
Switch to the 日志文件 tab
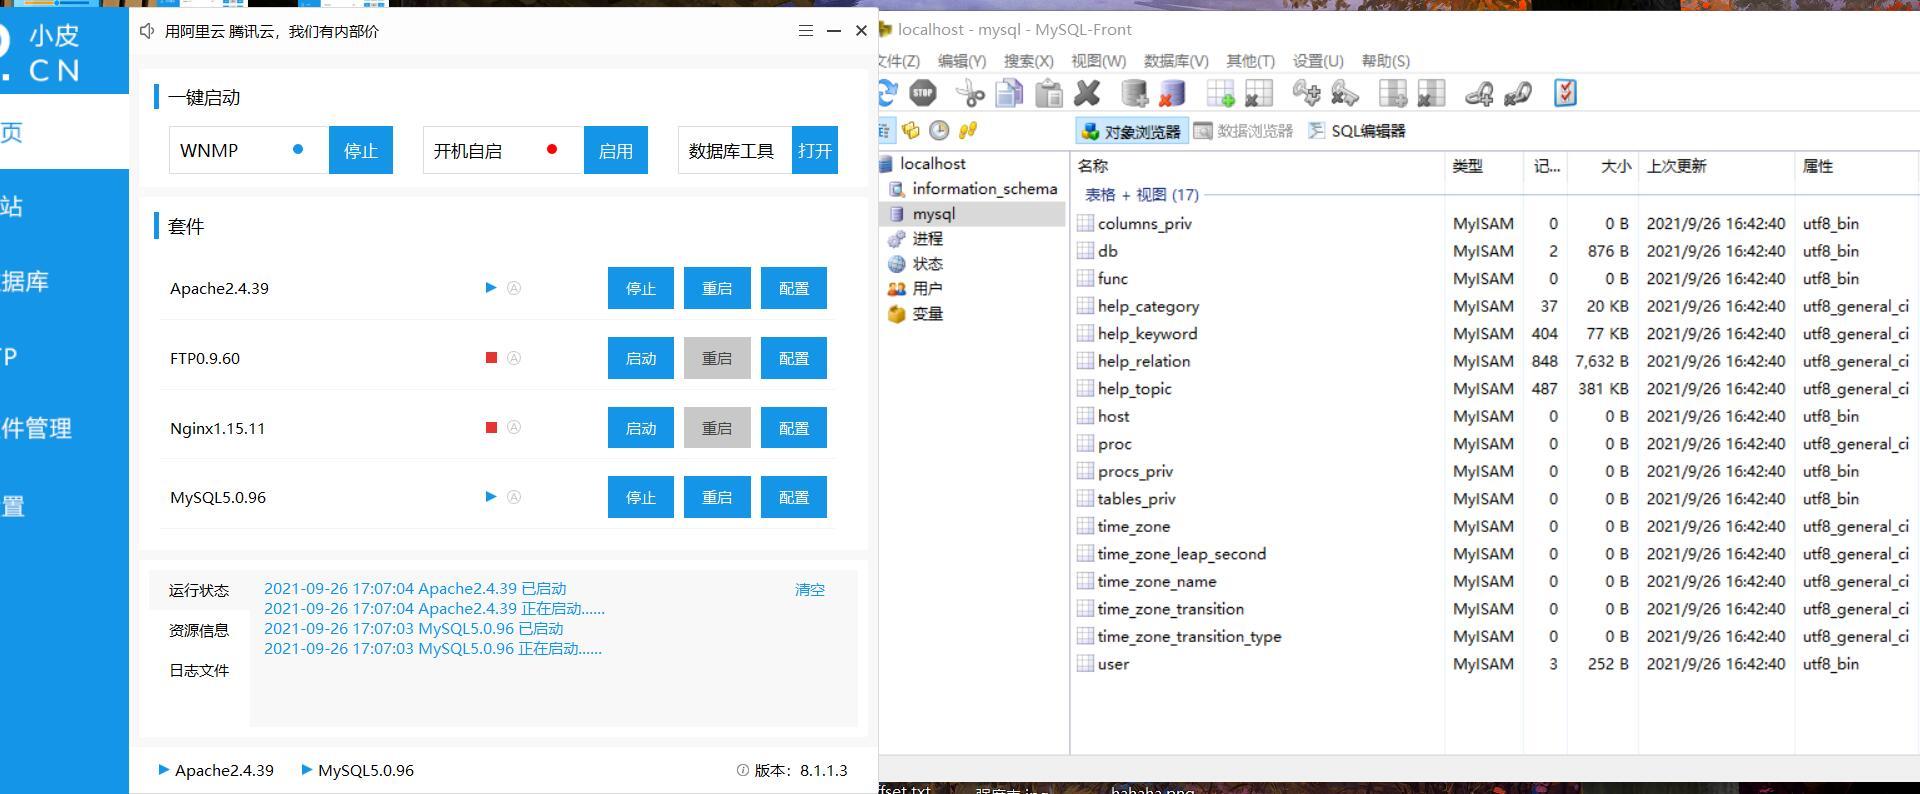199,670
